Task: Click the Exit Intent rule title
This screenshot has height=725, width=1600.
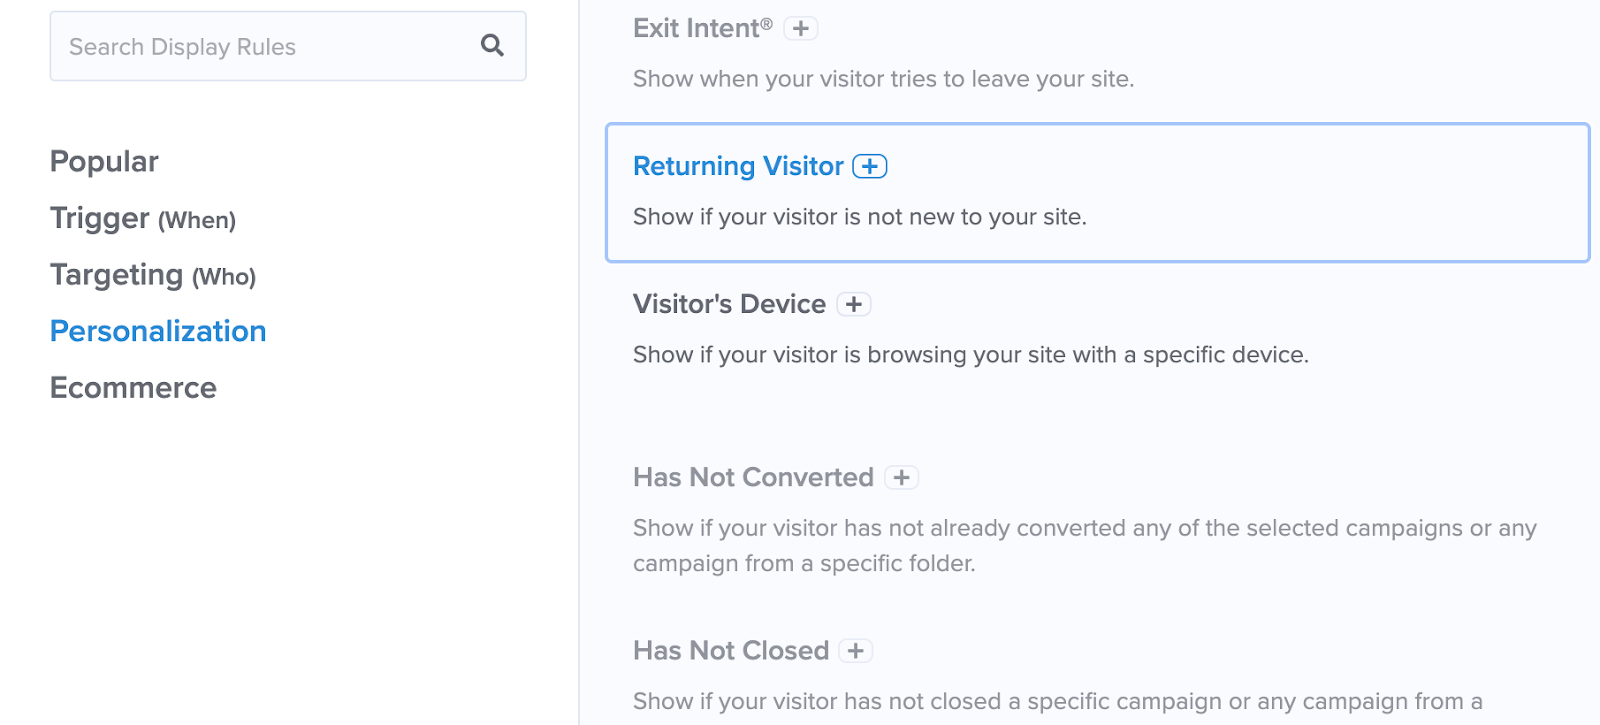Action: (703, 28)
